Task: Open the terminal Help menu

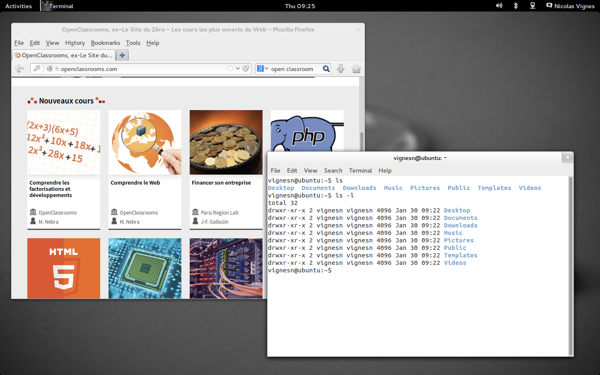Action: click(385, 171)
